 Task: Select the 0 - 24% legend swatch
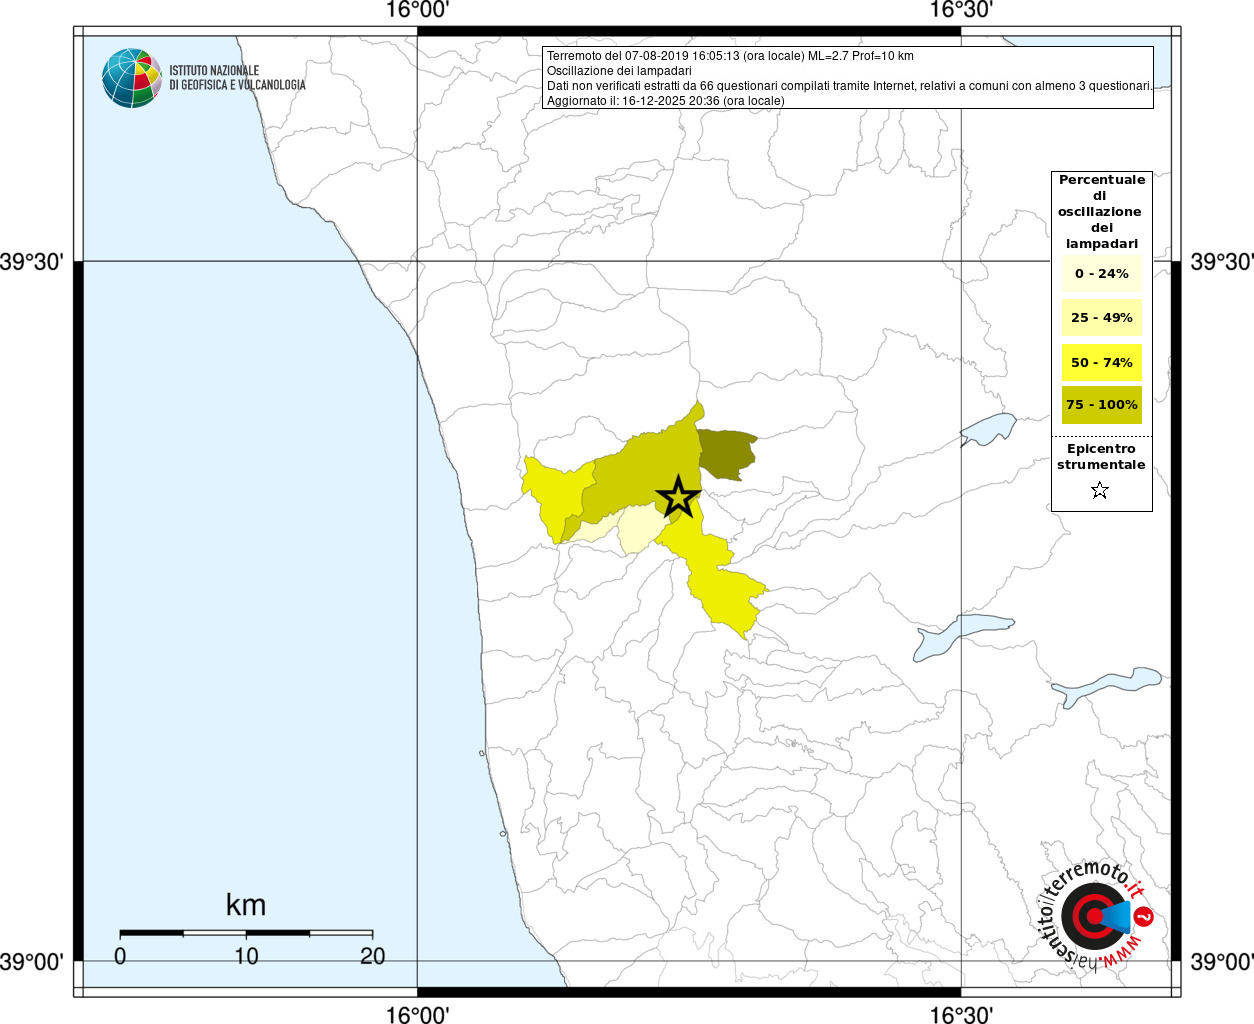tap(1101, 274)
